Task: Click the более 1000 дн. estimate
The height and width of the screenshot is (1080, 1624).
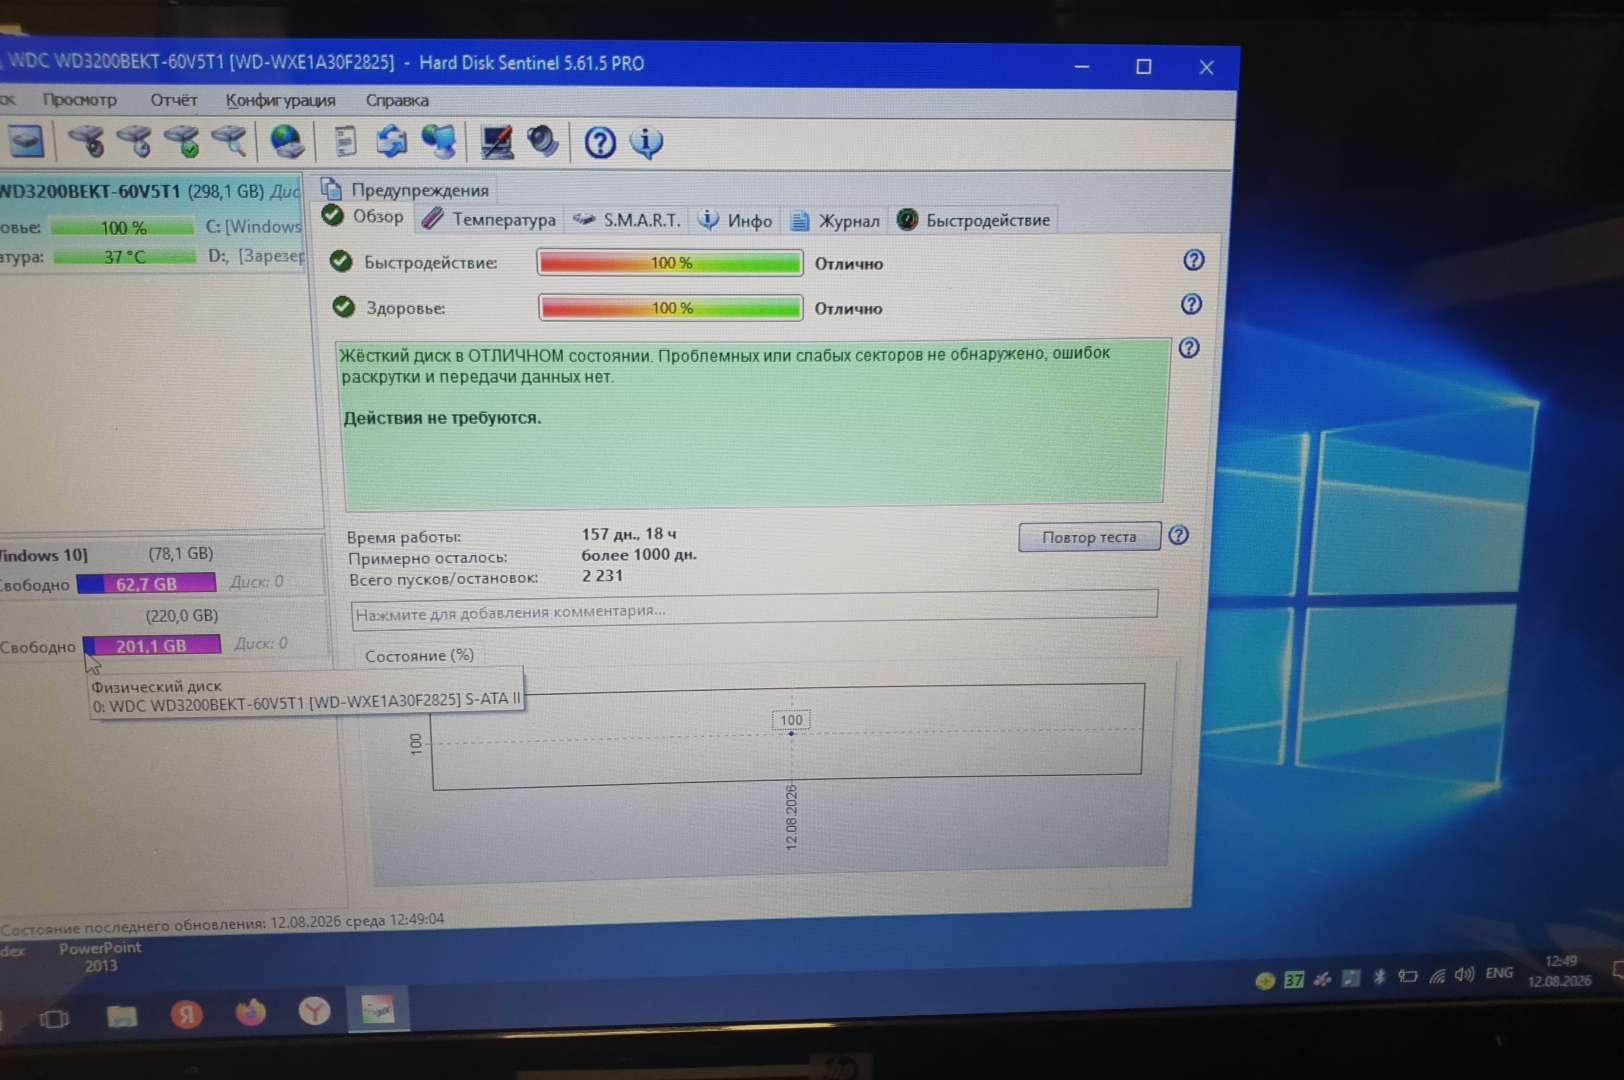Action: pos(639,555)
